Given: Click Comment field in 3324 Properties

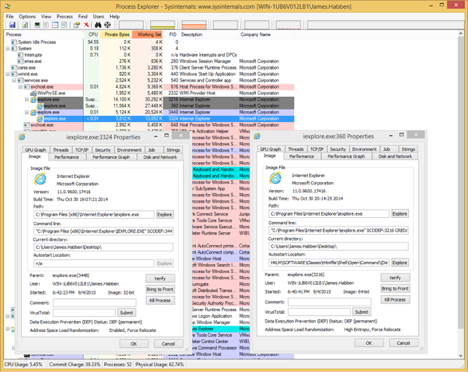Looking at the screenshot, I should [x=94, y=303].
